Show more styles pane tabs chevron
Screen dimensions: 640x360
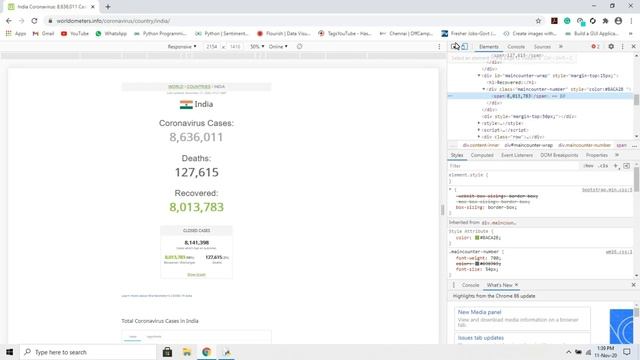point(617,155)
